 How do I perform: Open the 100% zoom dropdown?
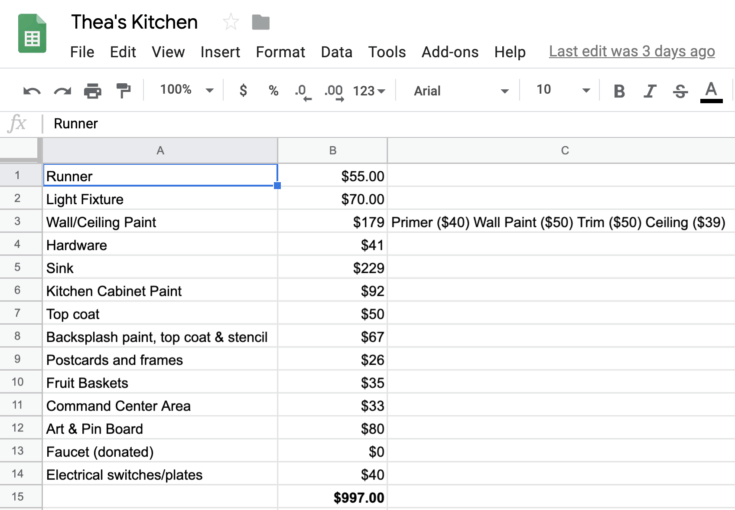[187, 90]
